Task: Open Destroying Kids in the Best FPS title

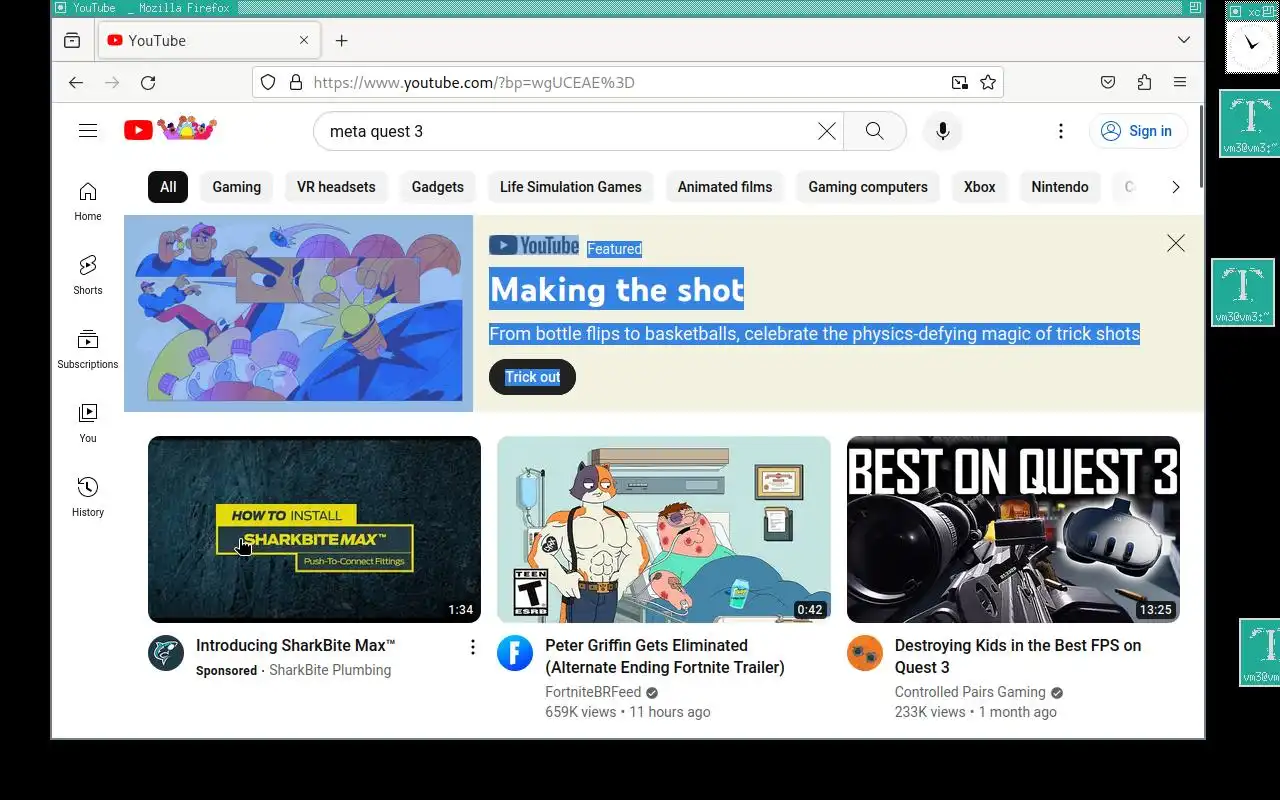Action: (x=1018, y=656)
